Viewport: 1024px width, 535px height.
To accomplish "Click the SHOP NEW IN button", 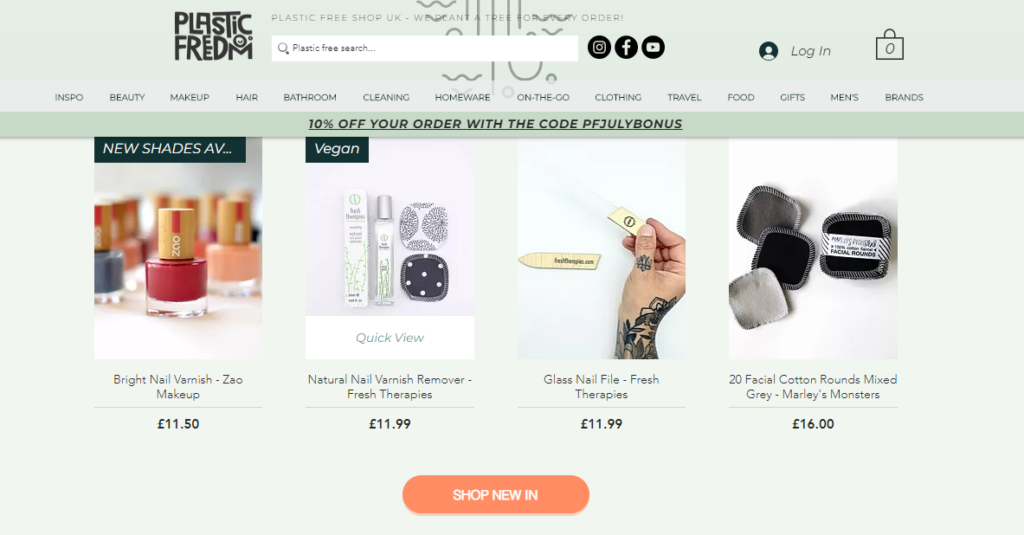I will [496, 494].
